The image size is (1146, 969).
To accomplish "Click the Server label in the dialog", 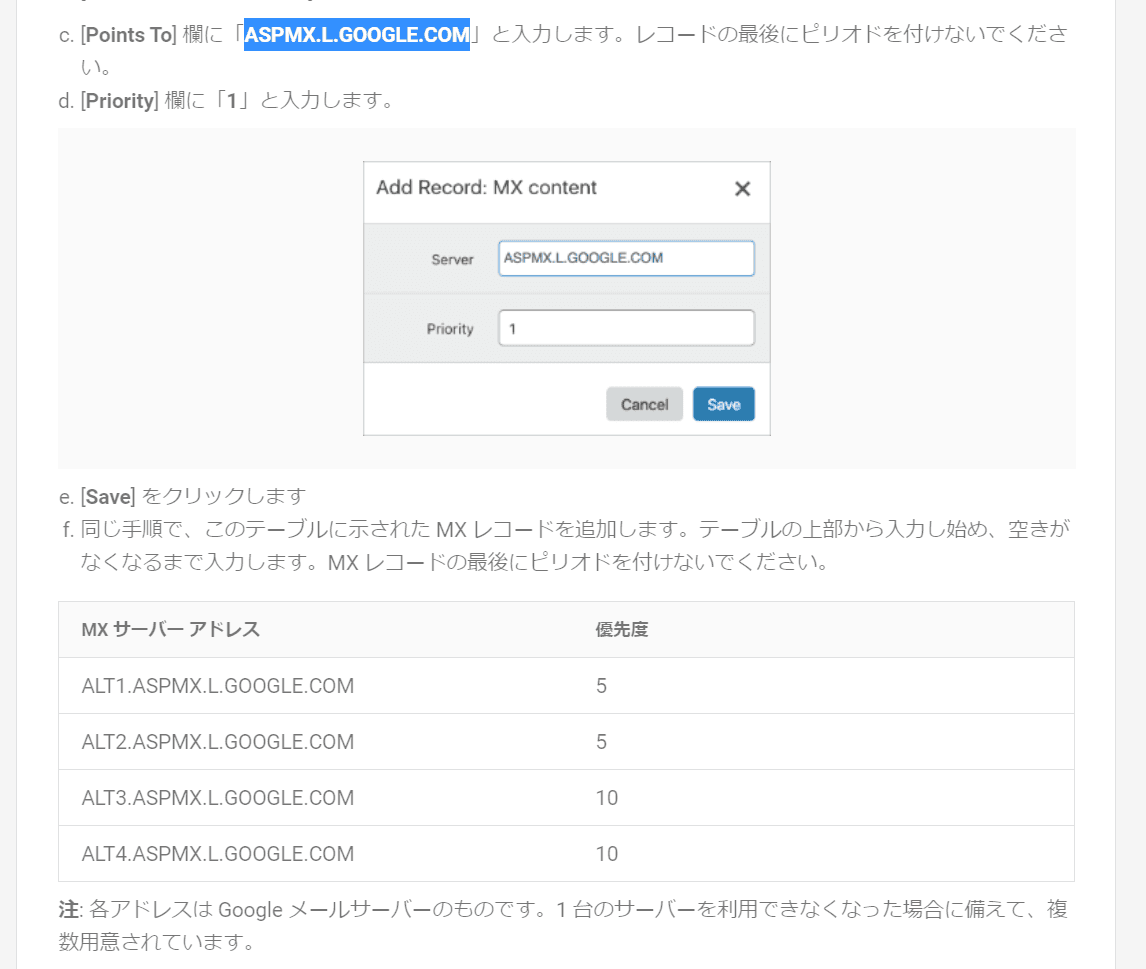I will pos(452,259).
